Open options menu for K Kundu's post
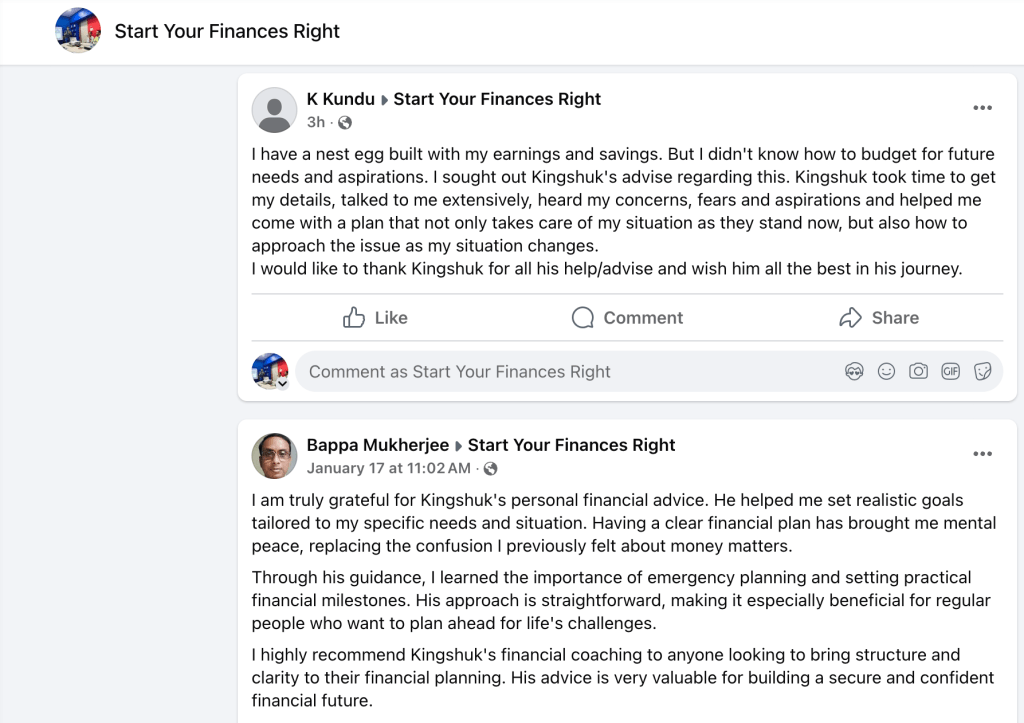This screenshot has width=1024, height=723. 982,108
